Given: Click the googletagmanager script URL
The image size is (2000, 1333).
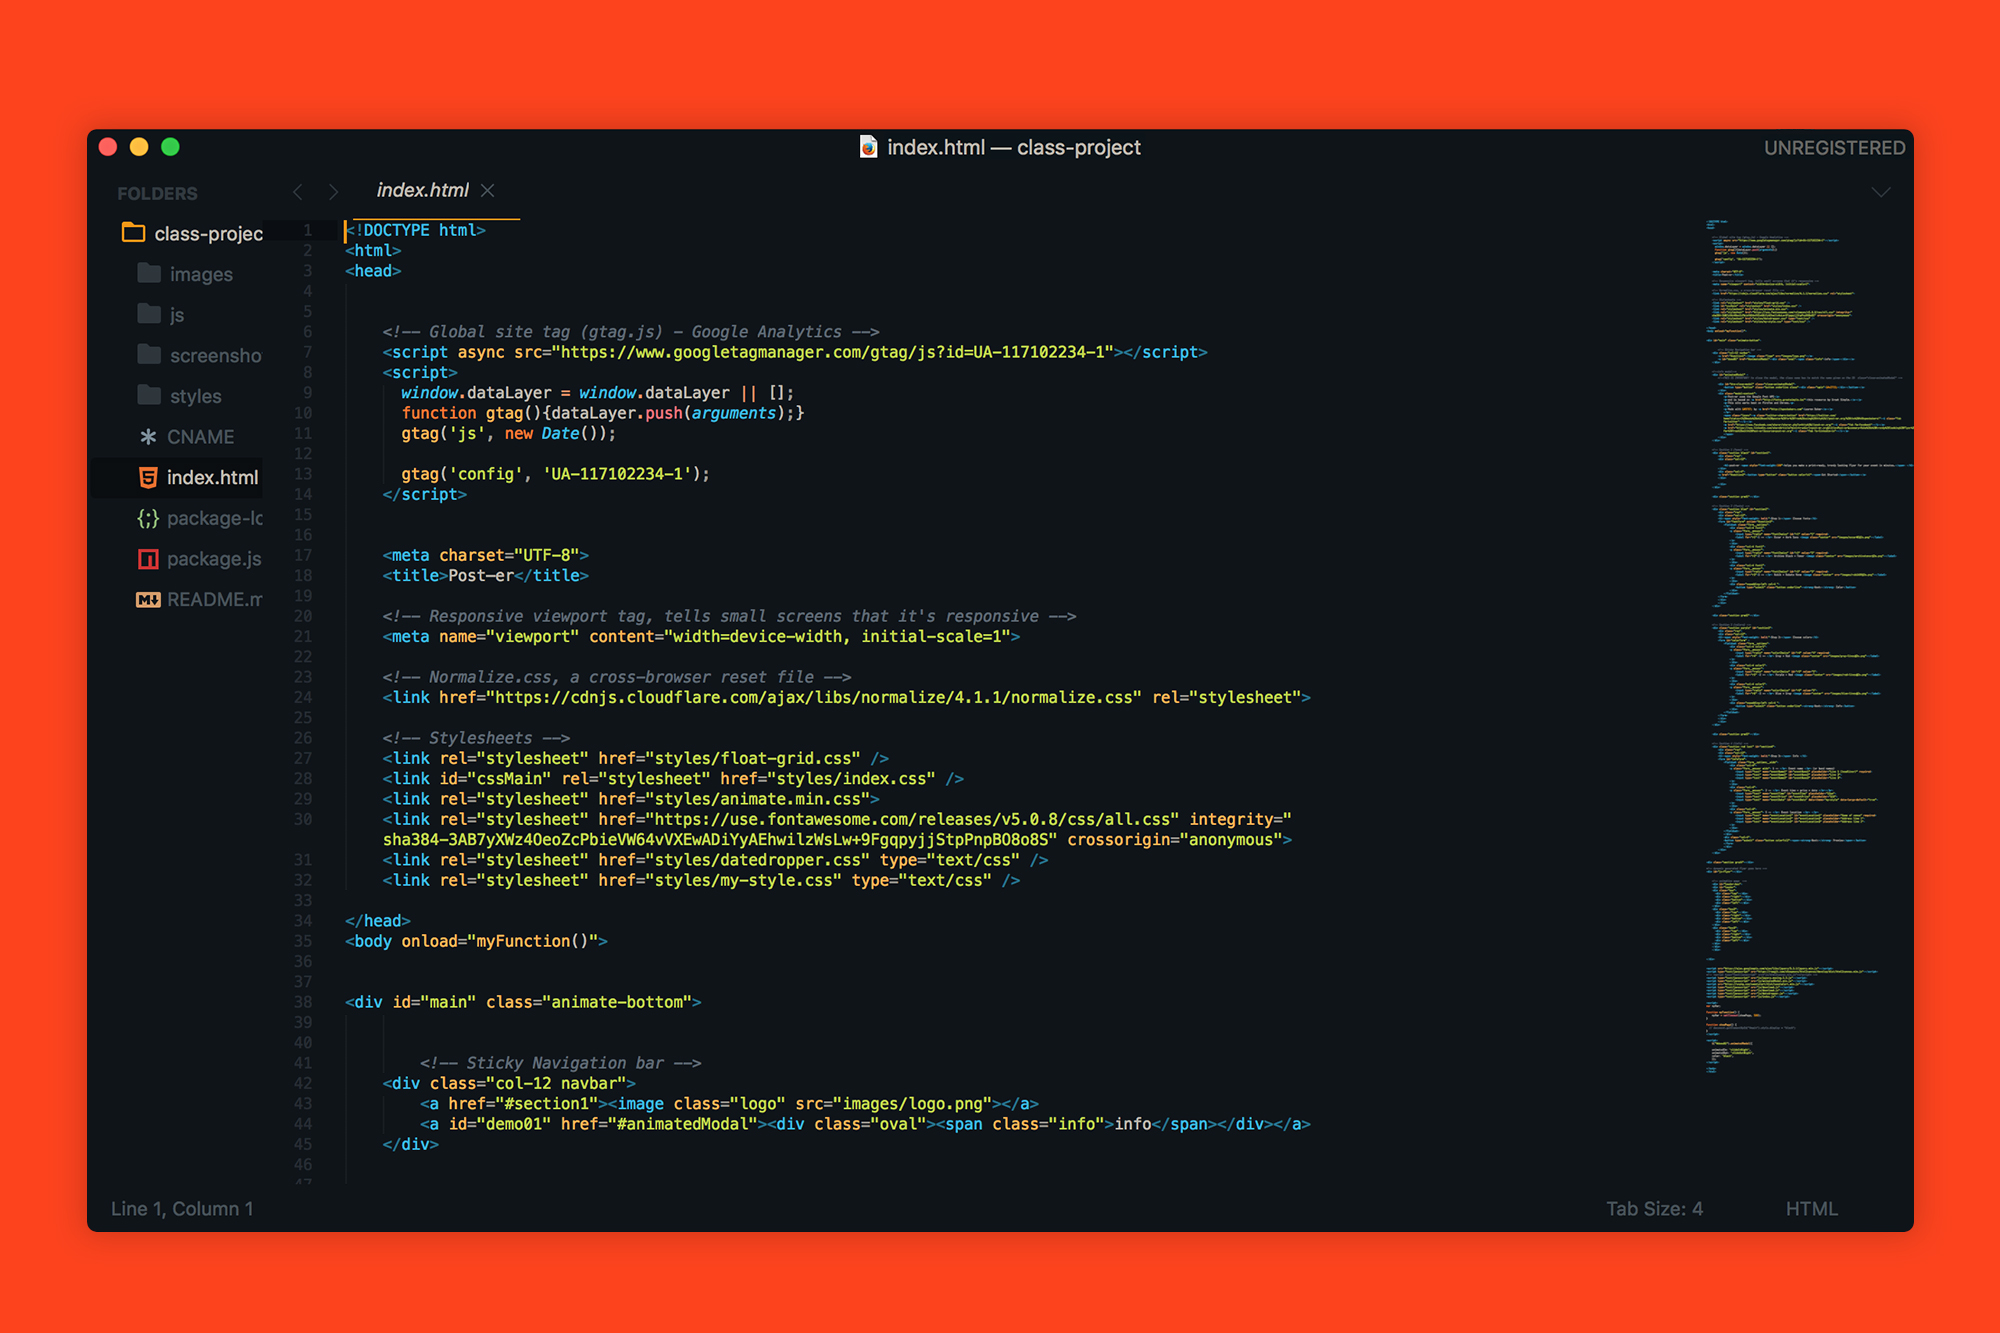Looking at the screenshot, I should pyautogui.click(x=832, y=352).
